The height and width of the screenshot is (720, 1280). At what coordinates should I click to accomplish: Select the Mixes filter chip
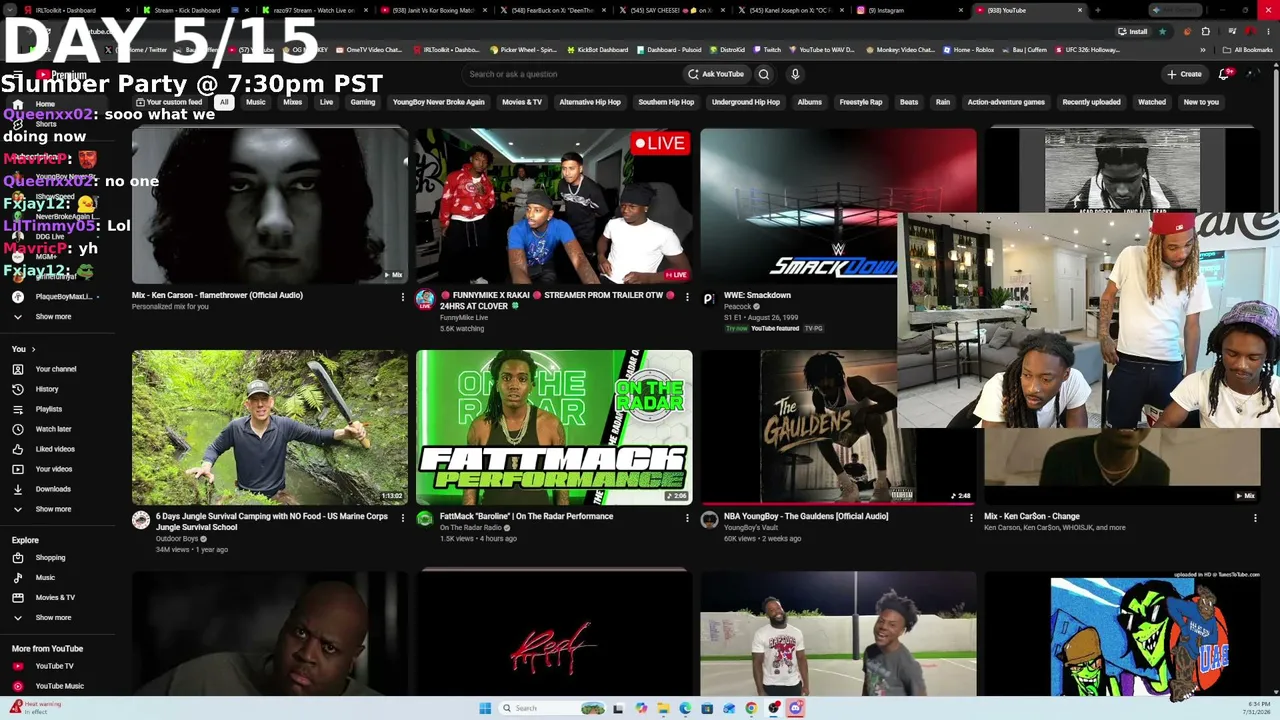(292, 102)
